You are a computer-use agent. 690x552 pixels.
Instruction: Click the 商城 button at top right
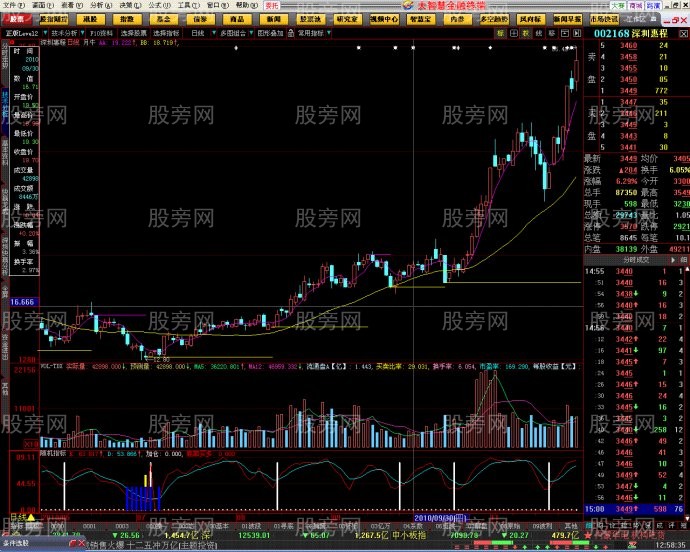[635, 5]
